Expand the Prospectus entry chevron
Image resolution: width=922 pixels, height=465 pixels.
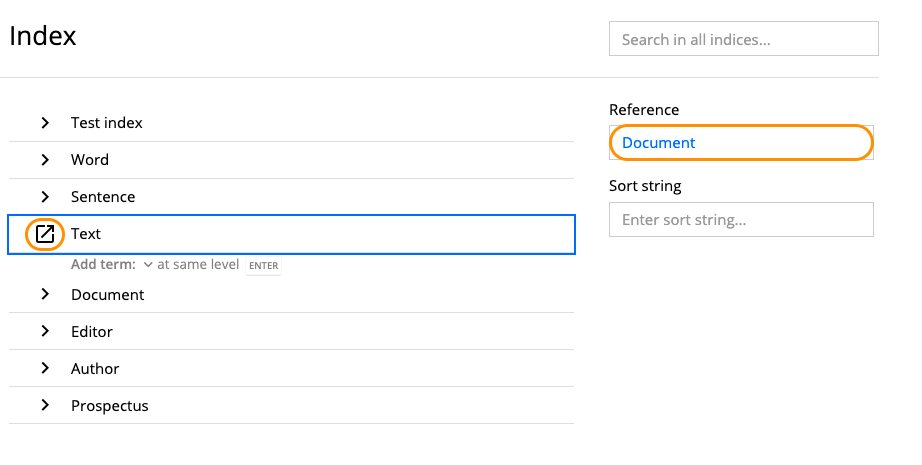(45, 406)
